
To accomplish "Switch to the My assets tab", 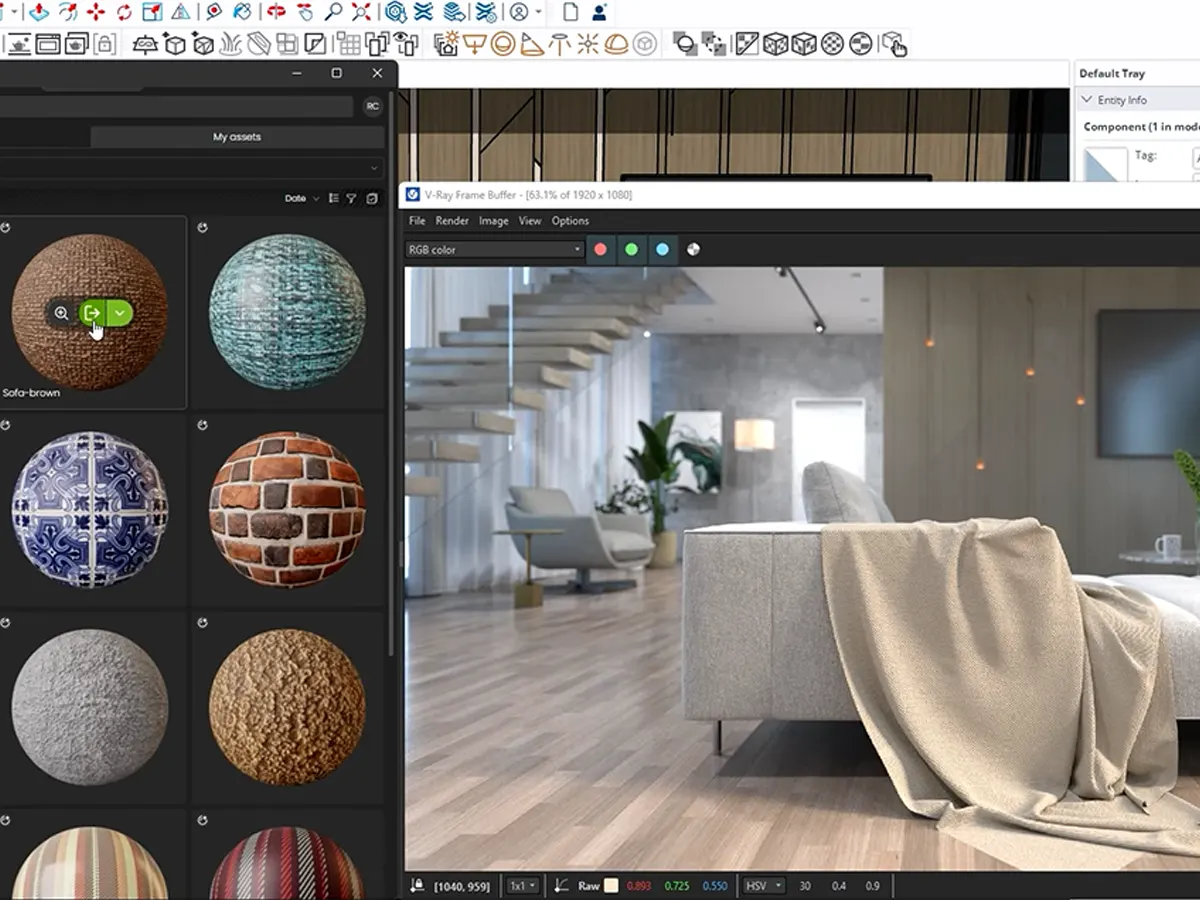I will click(237, 137).
